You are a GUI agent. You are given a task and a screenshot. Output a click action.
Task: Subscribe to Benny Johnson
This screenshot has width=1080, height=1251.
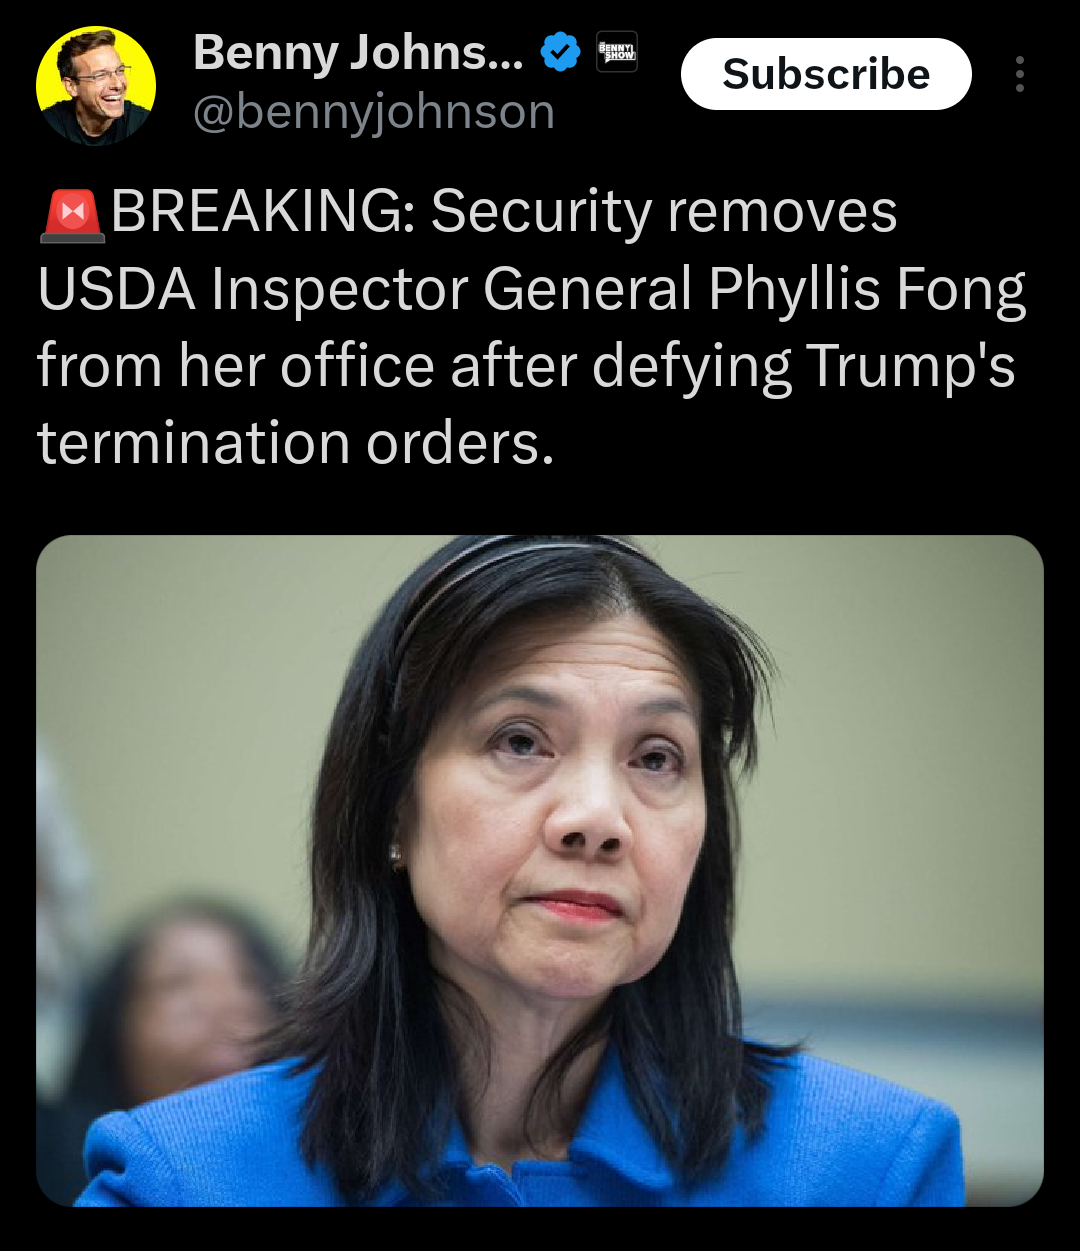pyautogui.click(x=826, y=74)
